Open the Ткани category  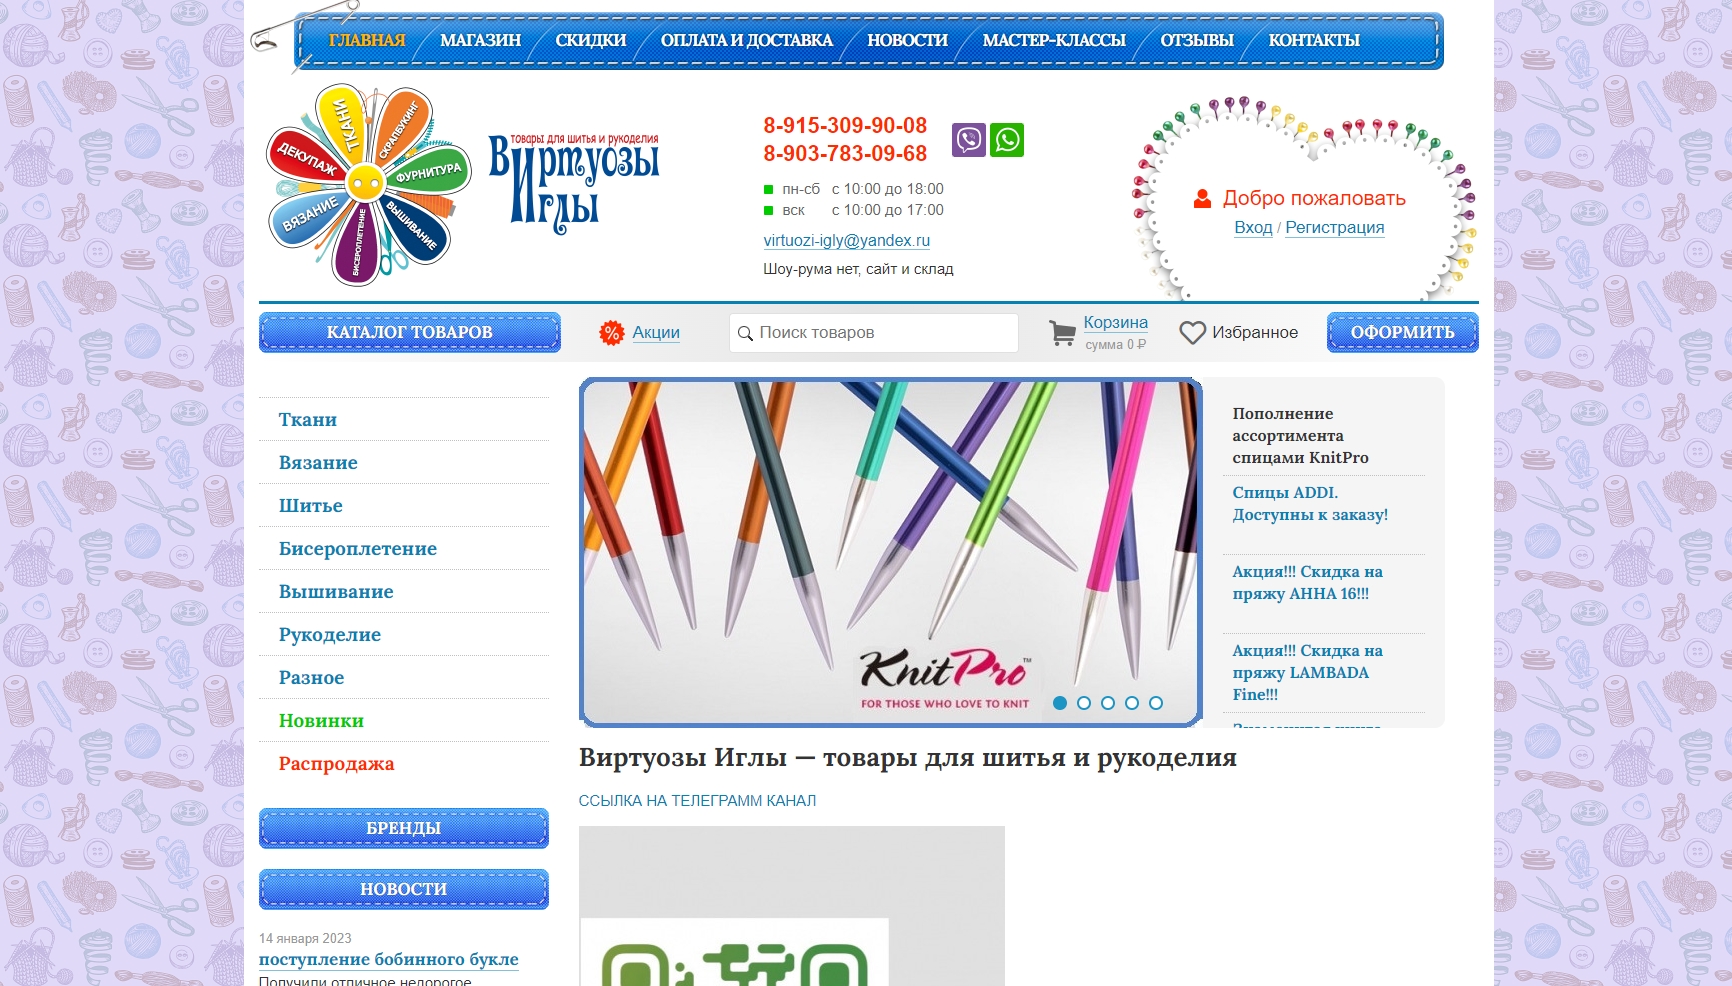click(x=308, y=420)
